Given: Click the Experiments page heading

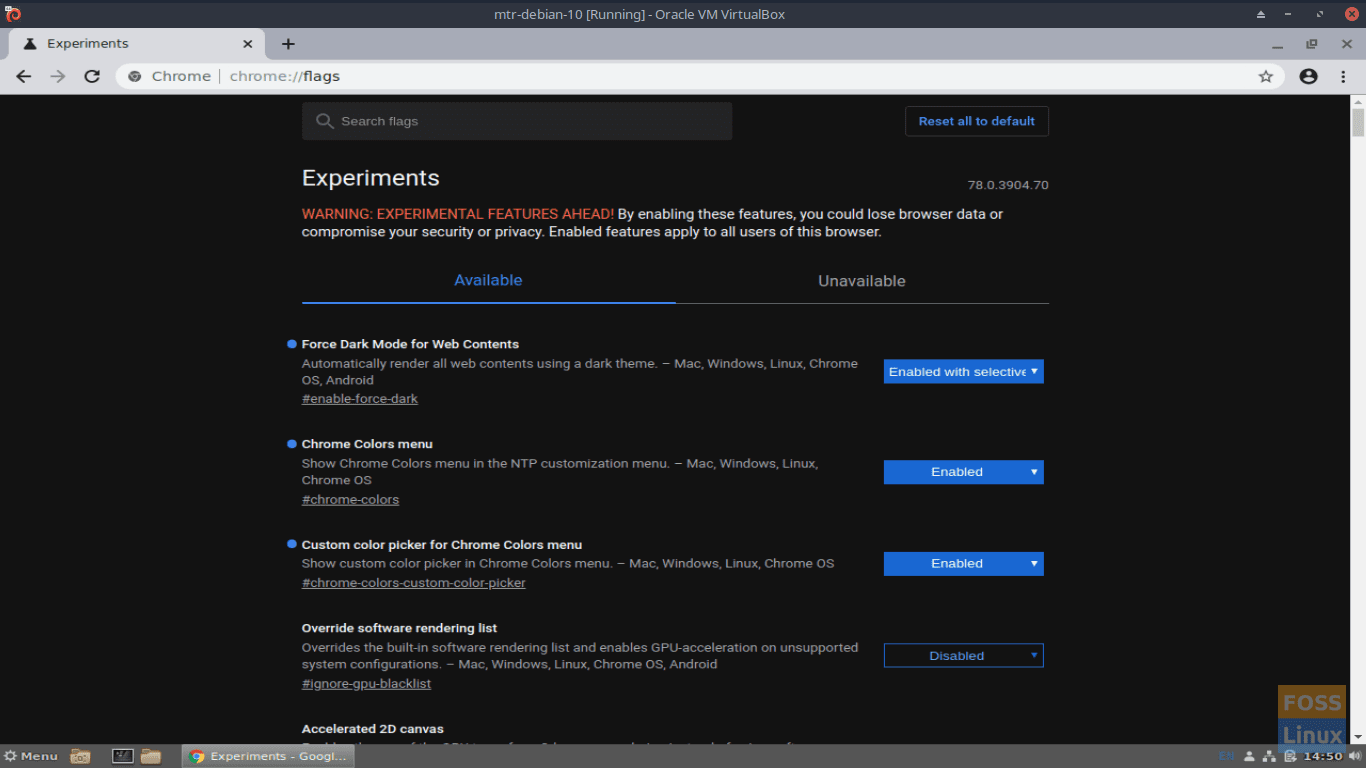Looking at the screenshot, I should [371, 178].
